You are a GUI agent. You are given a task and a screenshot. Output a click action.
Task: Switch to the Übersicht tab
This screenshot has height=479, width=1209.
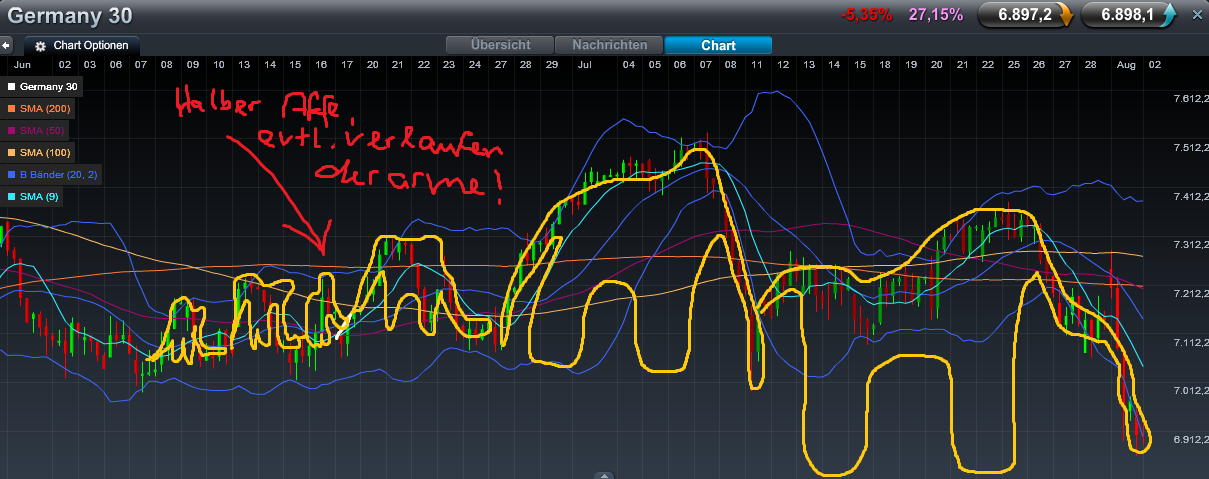pos(500,45)
